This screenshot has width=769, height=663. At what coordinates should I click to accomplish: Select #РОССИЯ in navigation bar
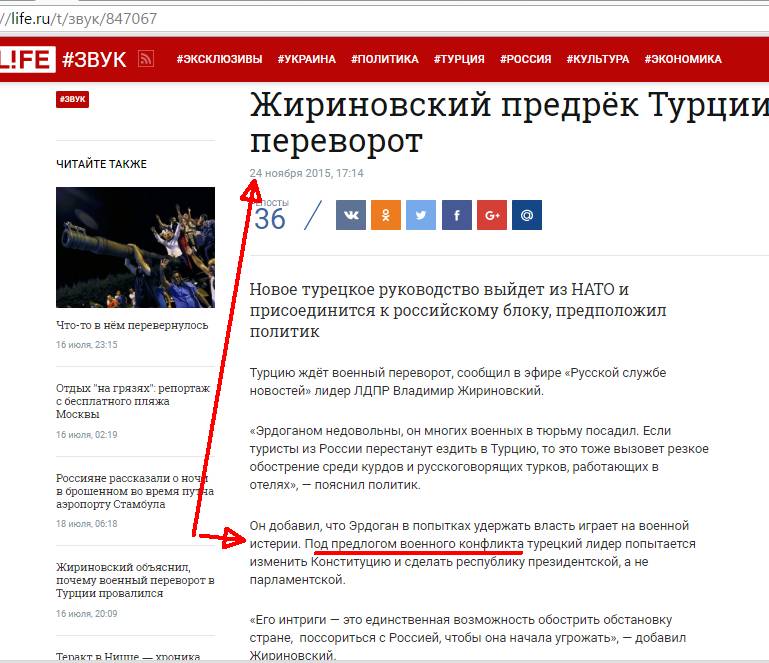[x=525, y=59]
